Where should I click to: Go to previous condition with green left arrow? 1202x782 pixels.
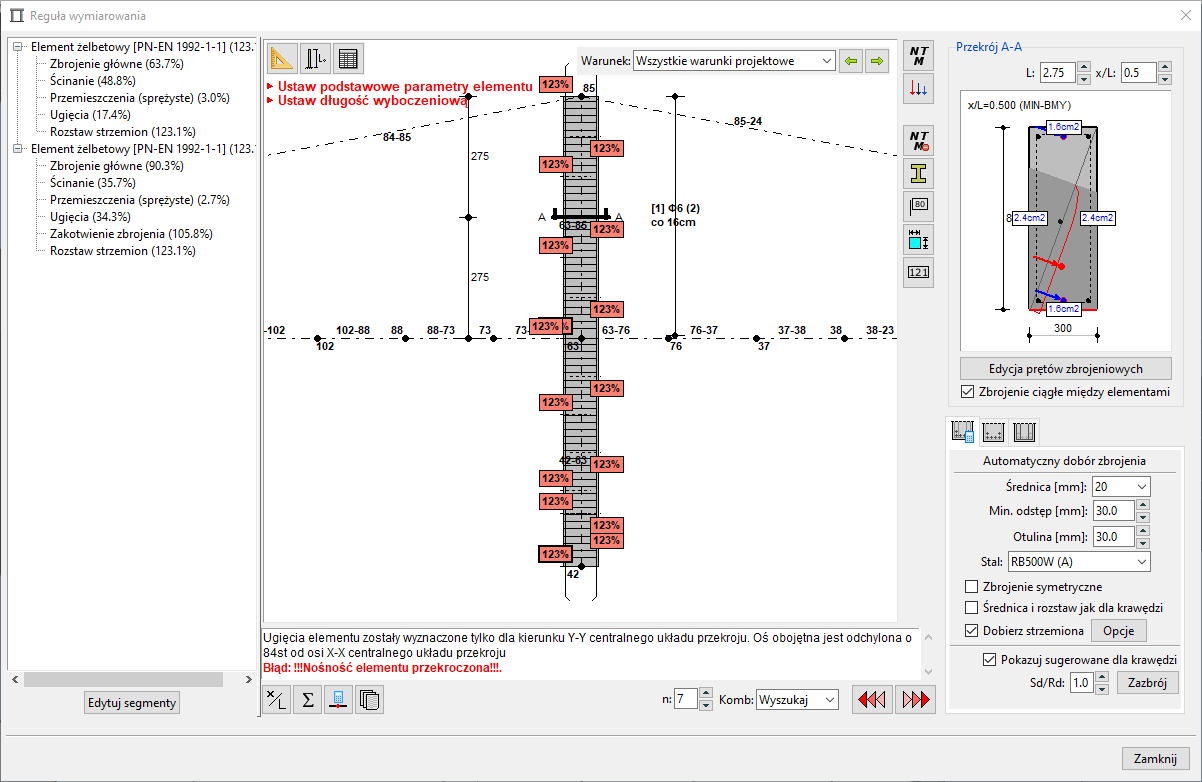(849, 61)
